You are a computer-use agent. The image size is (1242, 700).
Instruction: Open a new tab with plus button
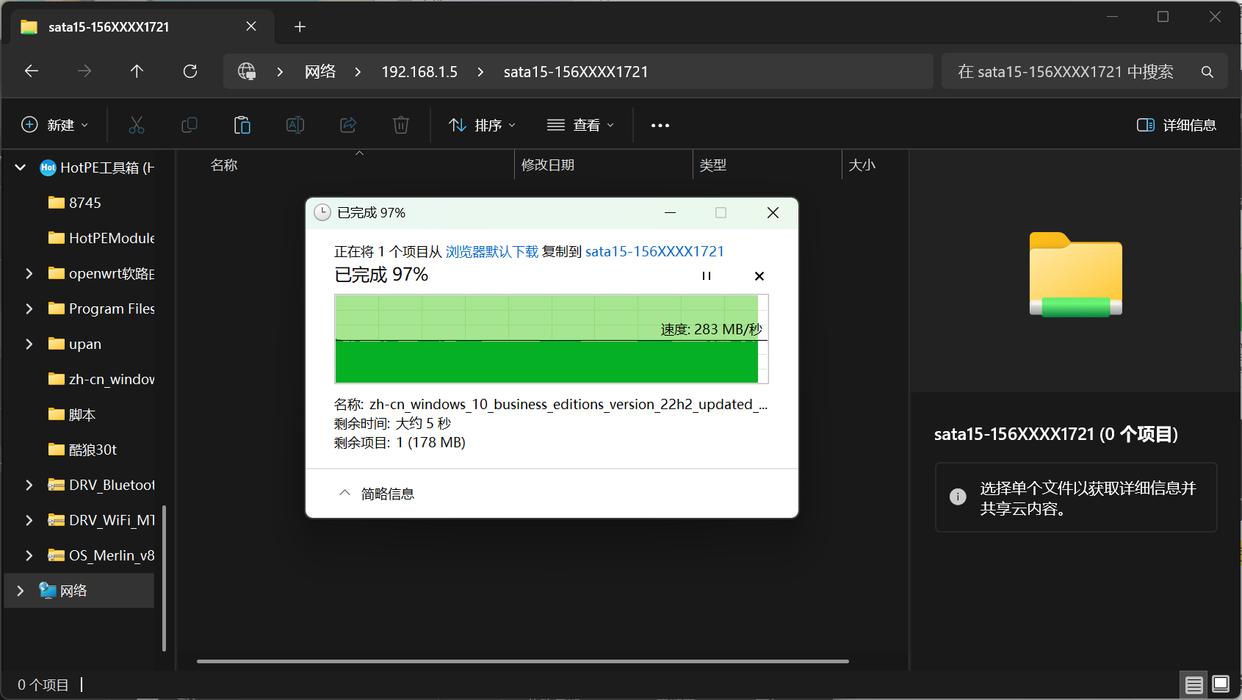click(300, 27)
